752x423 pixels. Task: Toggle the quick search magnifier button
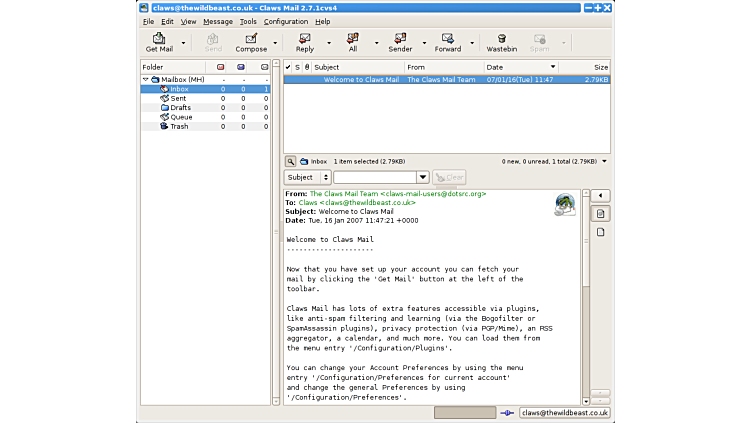click(290, 162)
